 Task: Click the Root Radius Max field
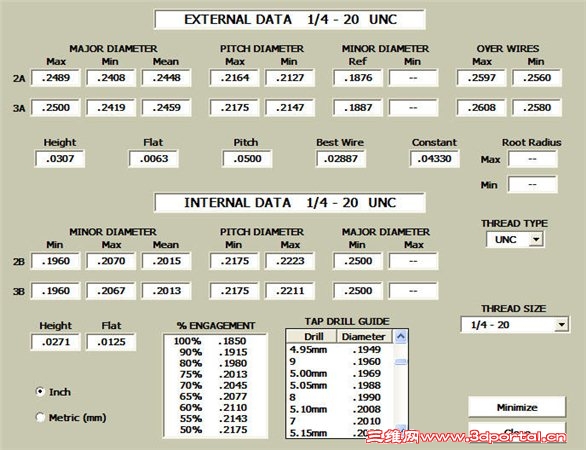(x=533, y=159)
